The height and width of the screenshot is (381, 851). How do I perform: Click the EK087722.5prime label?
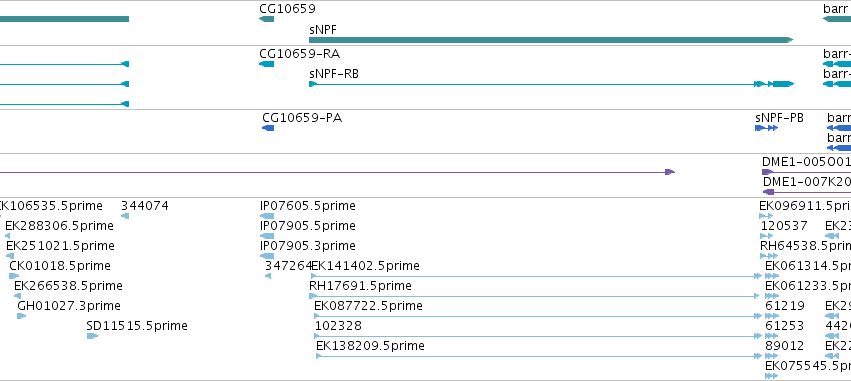368,306
